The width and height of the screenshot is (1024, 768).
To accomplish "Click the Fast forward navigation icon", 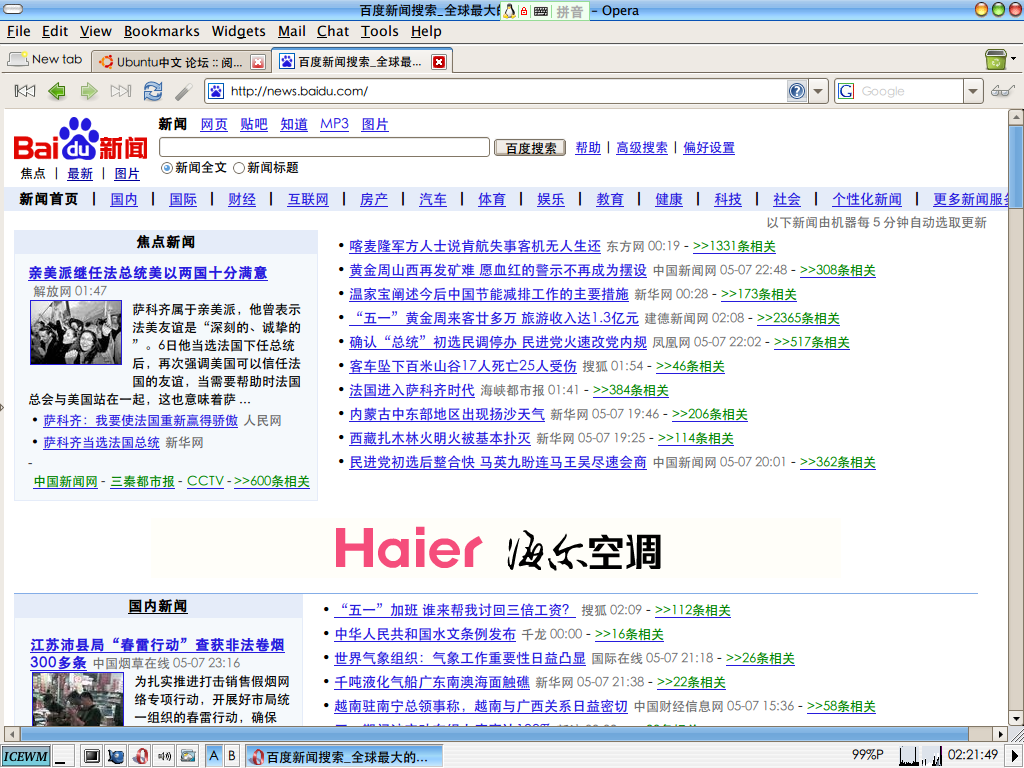I will coord(121,91).
